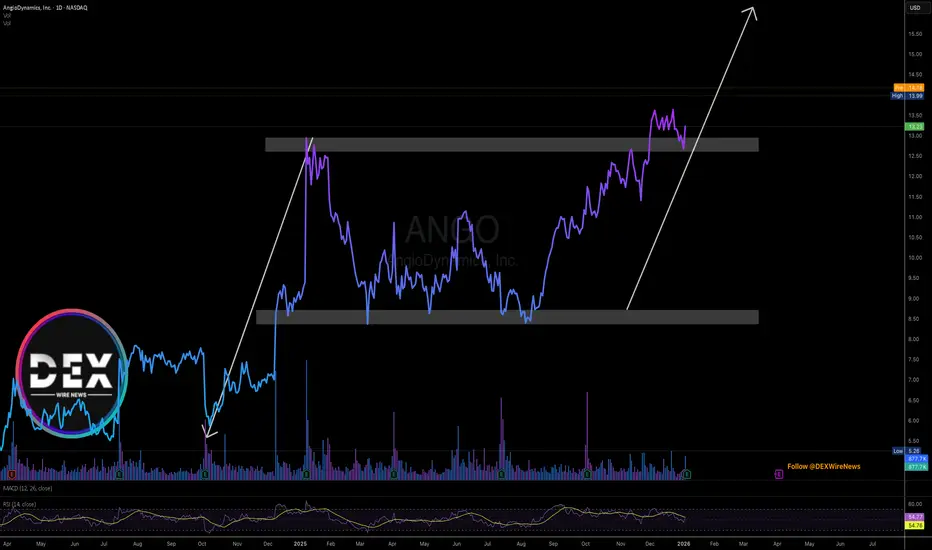Open the October 2024 earnings marker
This screenshot has height=550, width=932.
[205, 474]
